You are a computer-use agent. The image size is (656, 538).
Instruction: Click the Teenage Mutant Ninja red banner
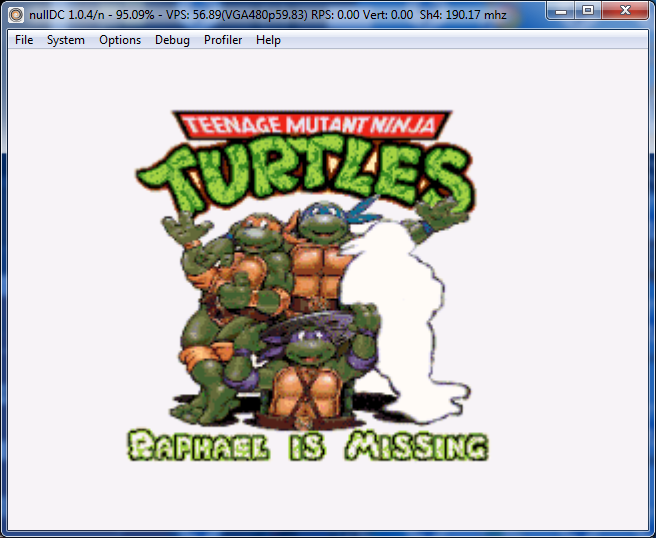click(x=312, y=125)
